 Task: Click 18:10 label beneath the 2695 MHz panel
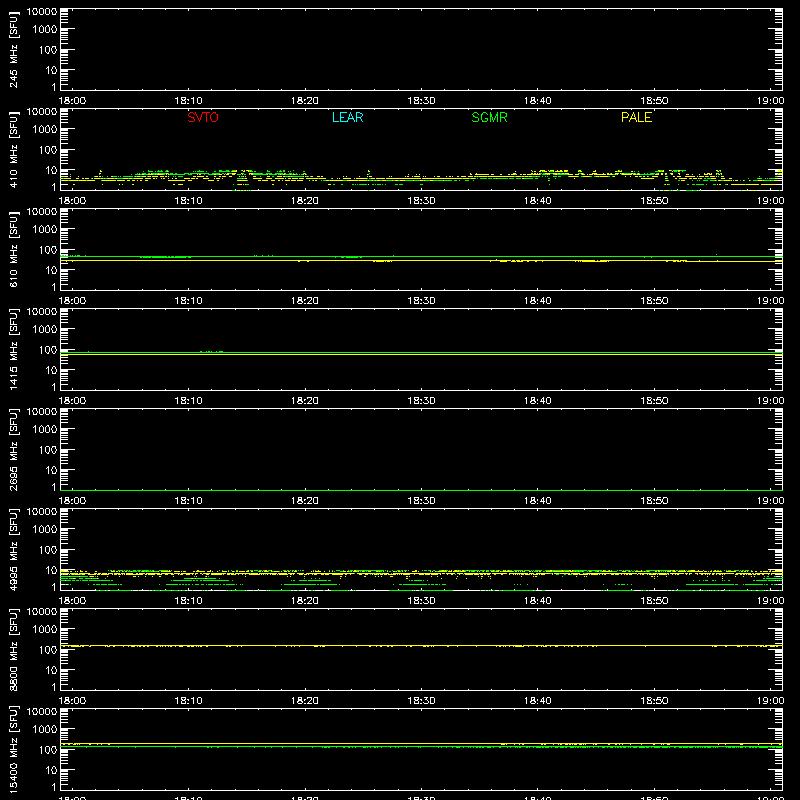pos(189,501)
